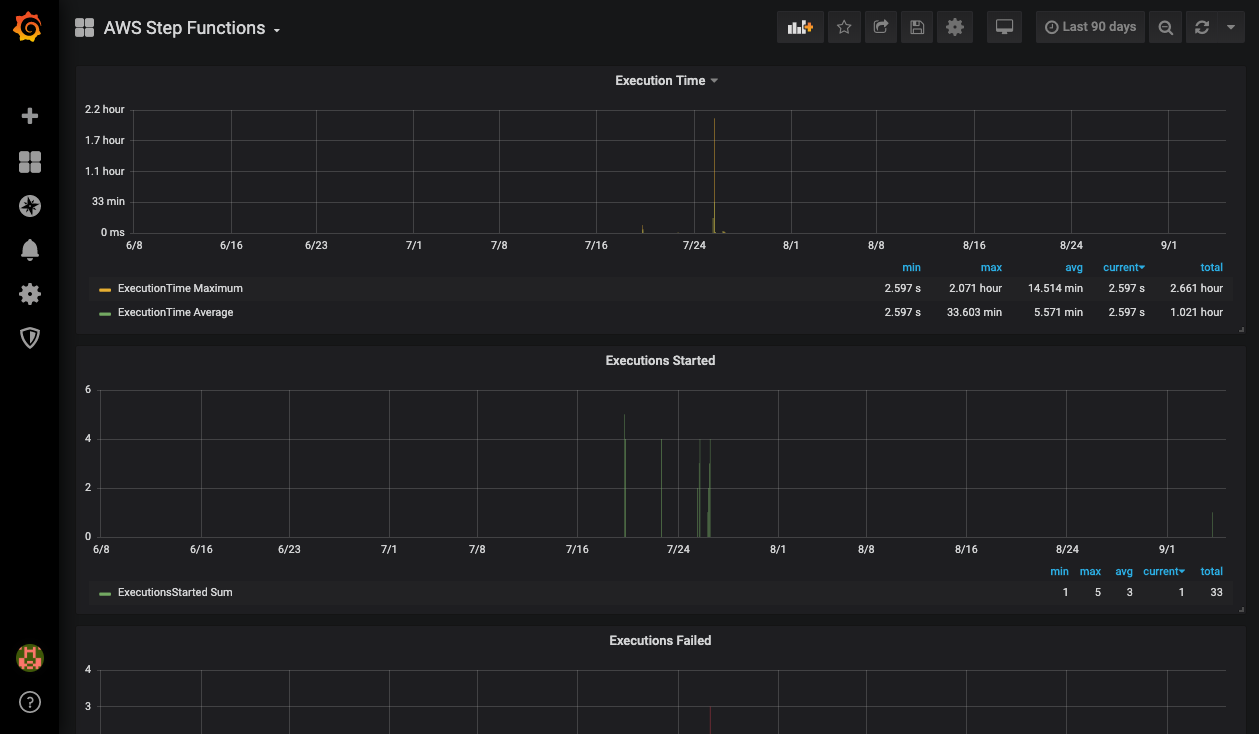Open the Executions Started panel title
This screenshot has height=734, width=1259.
(x=660, y=361)
